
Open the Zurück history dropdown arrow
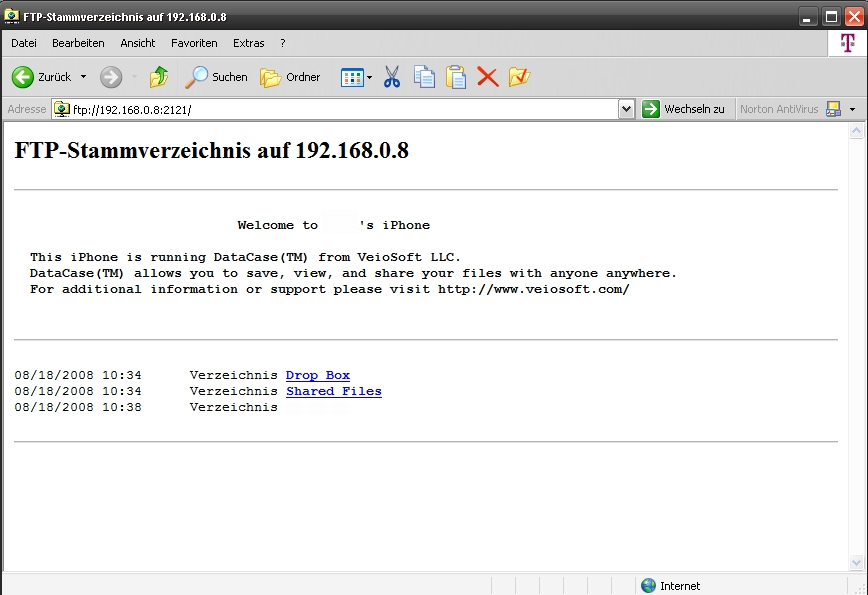tap(83, 77)
